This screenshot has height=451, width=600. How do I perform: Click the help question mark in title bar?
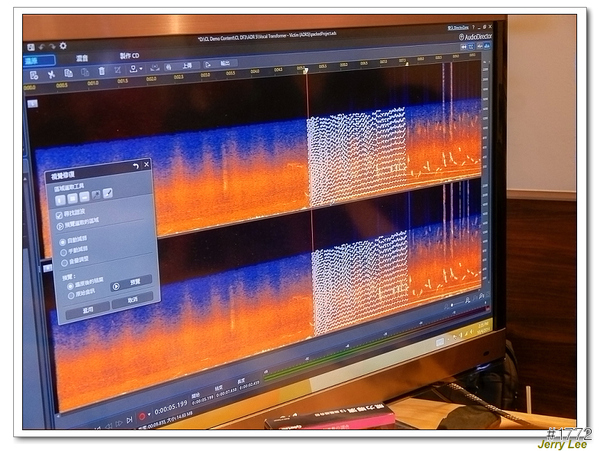tap(473, 27)
